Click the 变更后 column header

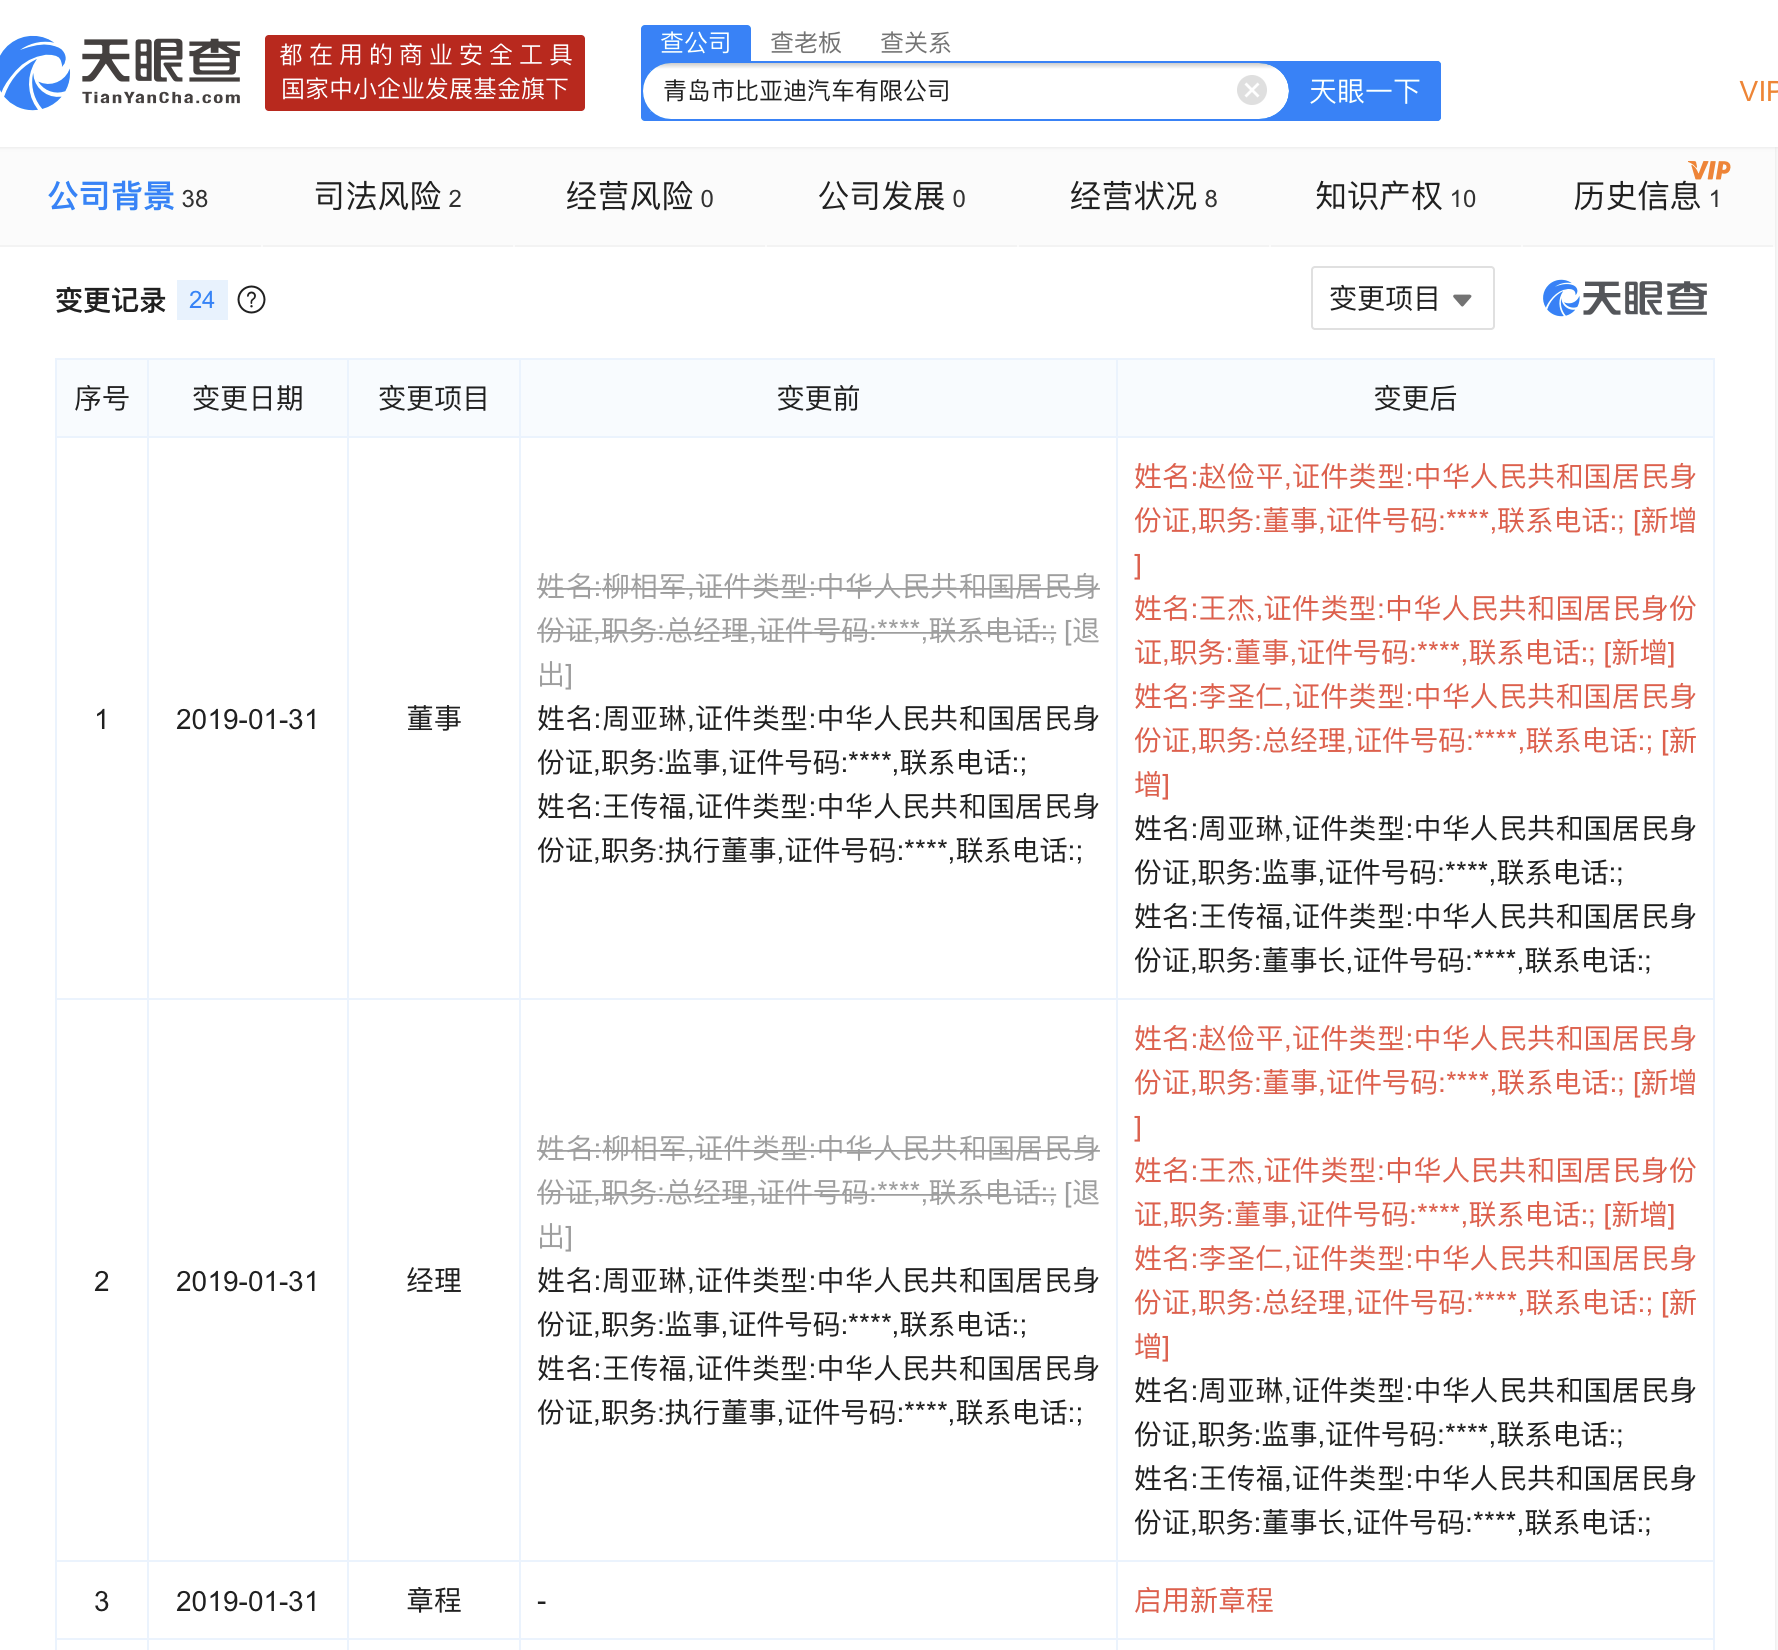click(x=1415, y=398)
